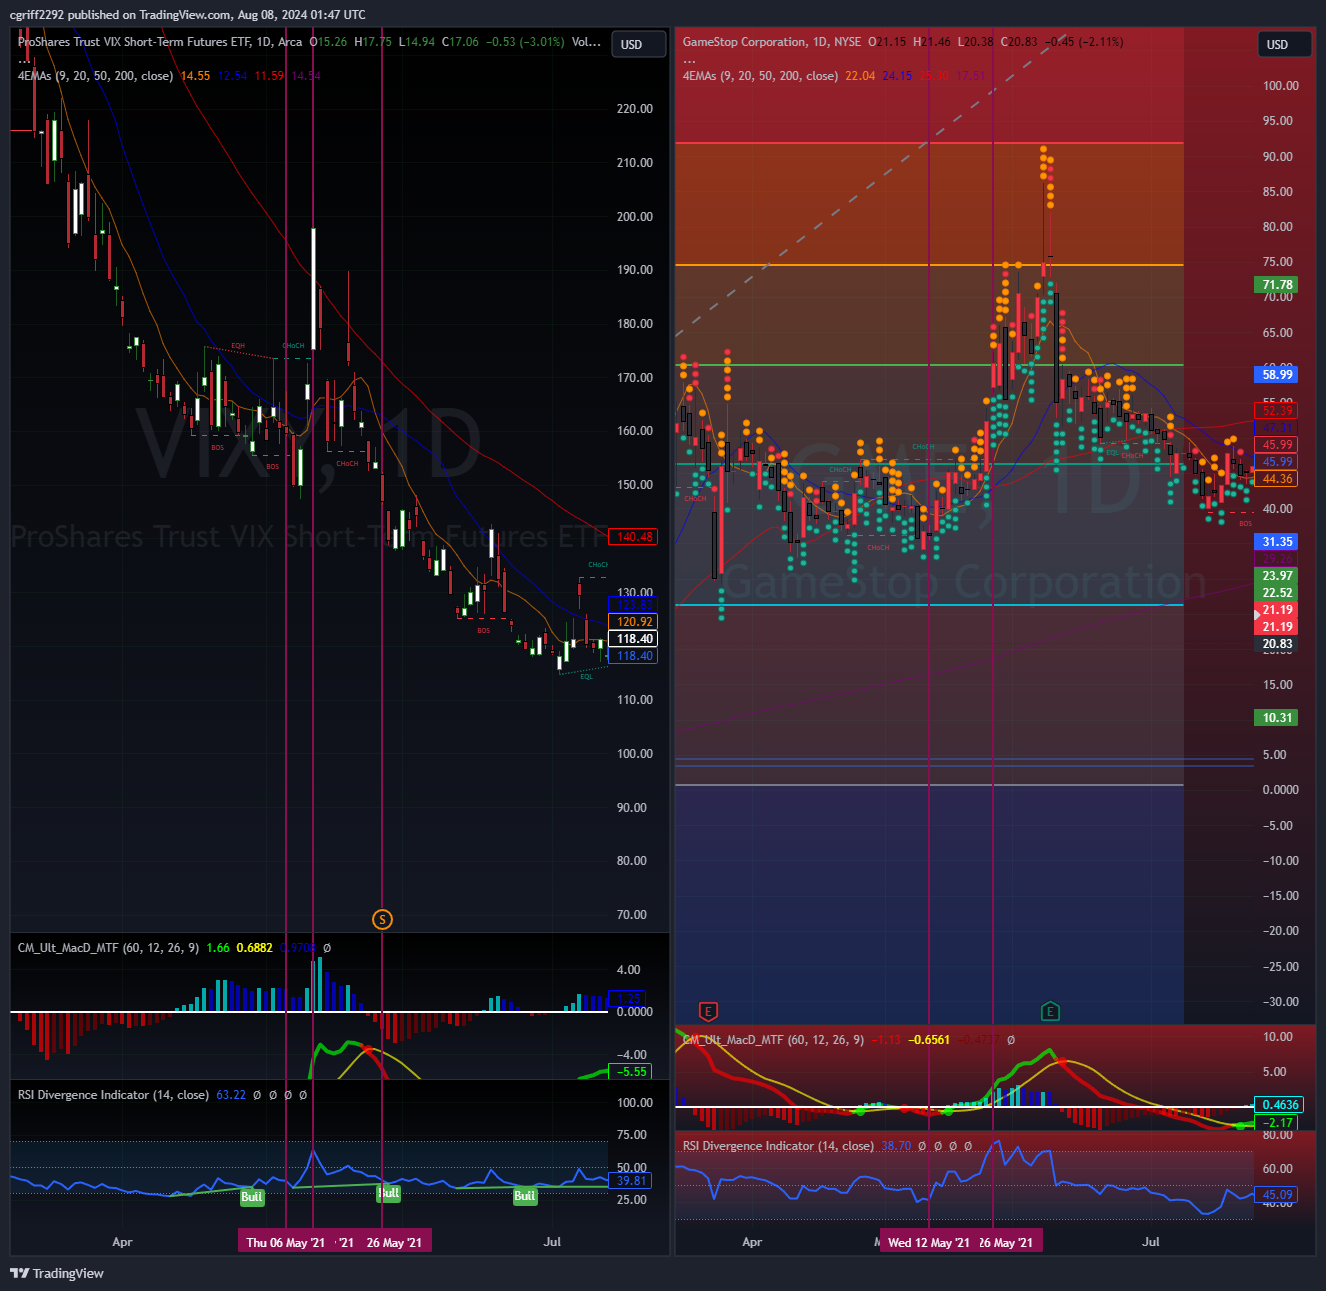Select the red horizontal line near the 92 level

(929, 144)
